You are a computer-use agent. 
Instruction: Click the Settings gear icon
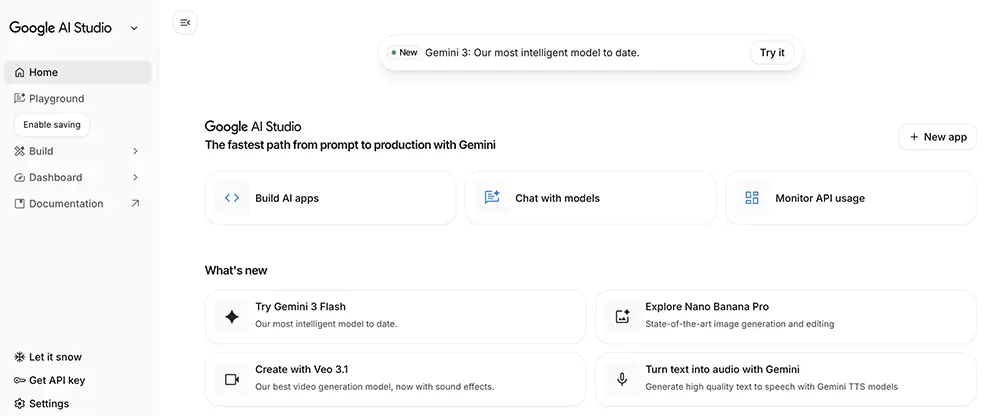pos(20,404)
